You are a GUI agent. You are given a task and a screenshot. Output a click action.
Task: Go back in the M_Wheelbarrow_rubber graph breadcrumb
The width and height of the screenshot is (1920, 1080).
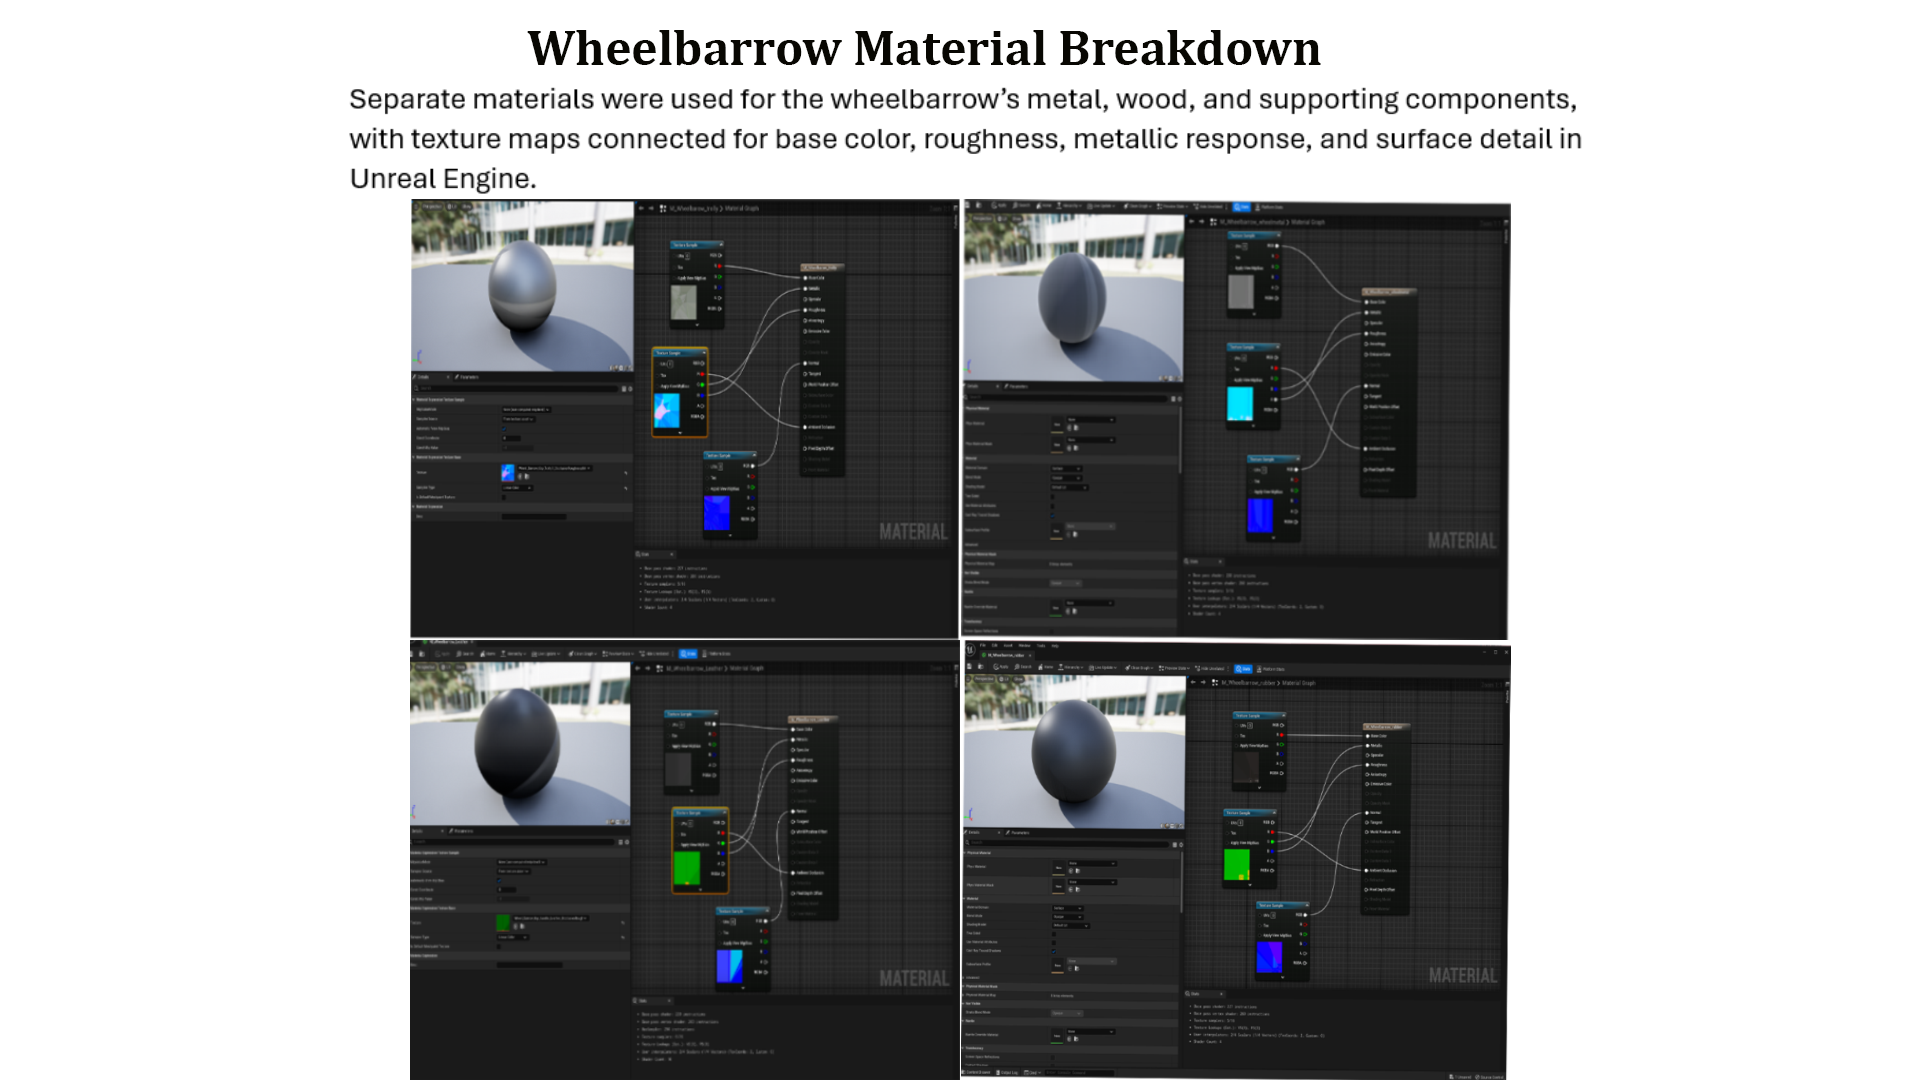[1193, 682]
